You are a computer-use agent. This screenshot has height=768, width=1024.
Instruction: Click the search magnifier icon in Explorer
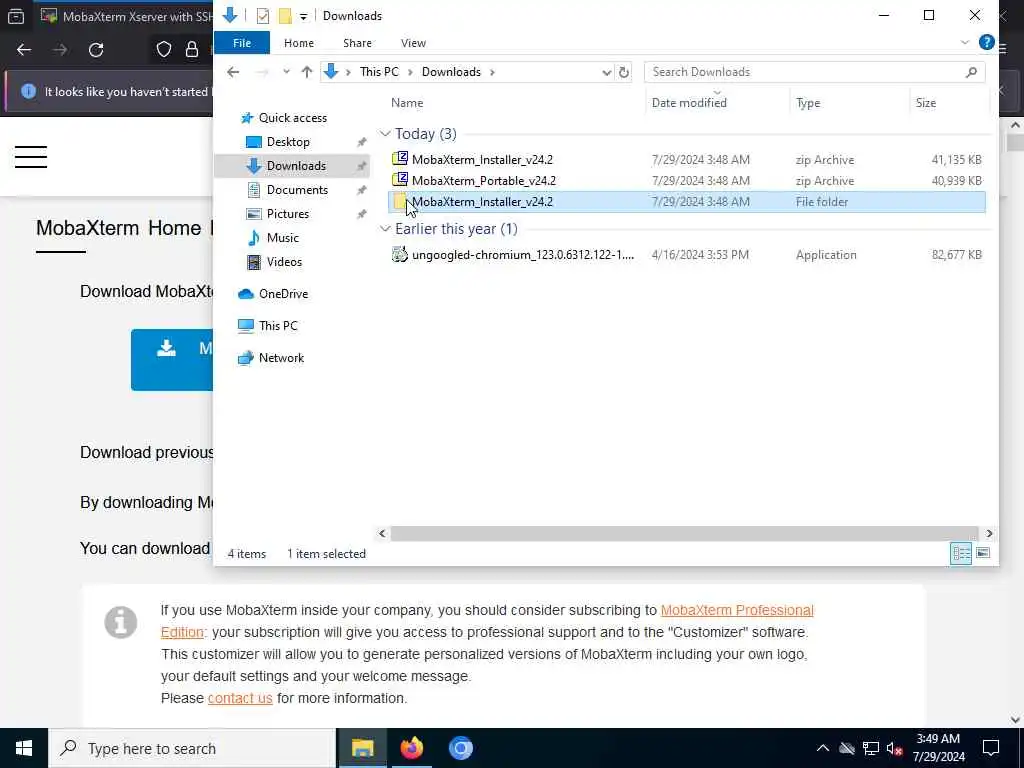[971, 72]
